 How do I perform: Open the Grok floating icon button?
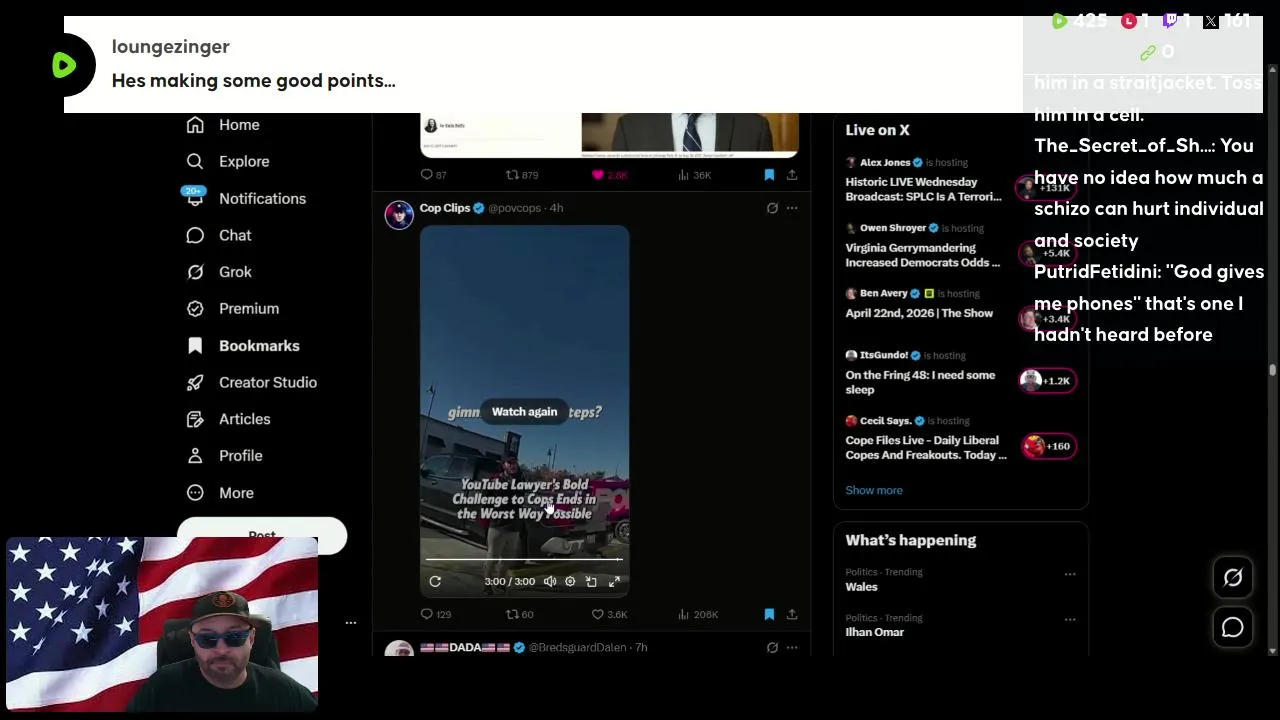pyautogui.click(x=1233, y=577)
